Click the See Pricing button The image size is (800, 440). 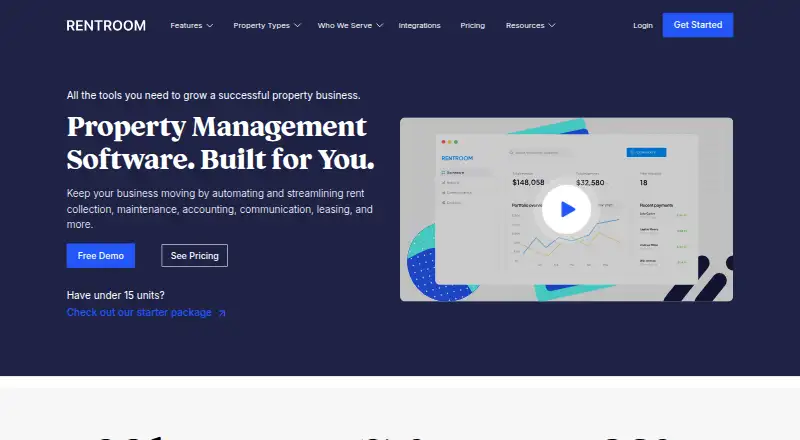194,256
